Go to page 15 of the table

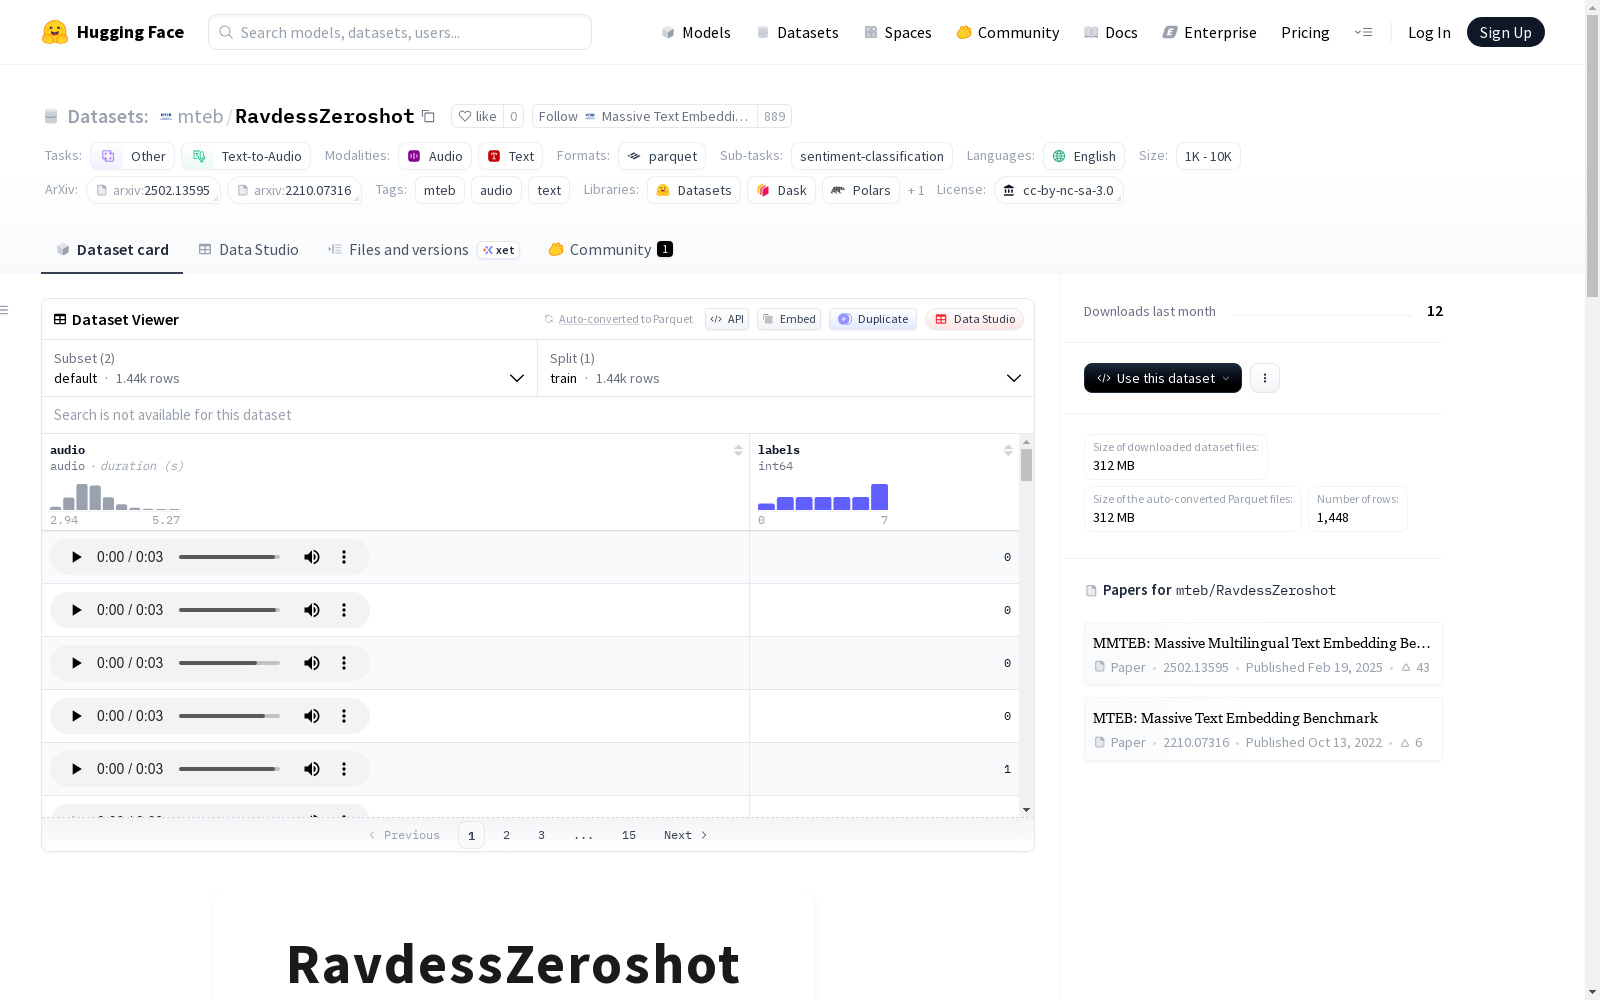[x=629, y=835]
